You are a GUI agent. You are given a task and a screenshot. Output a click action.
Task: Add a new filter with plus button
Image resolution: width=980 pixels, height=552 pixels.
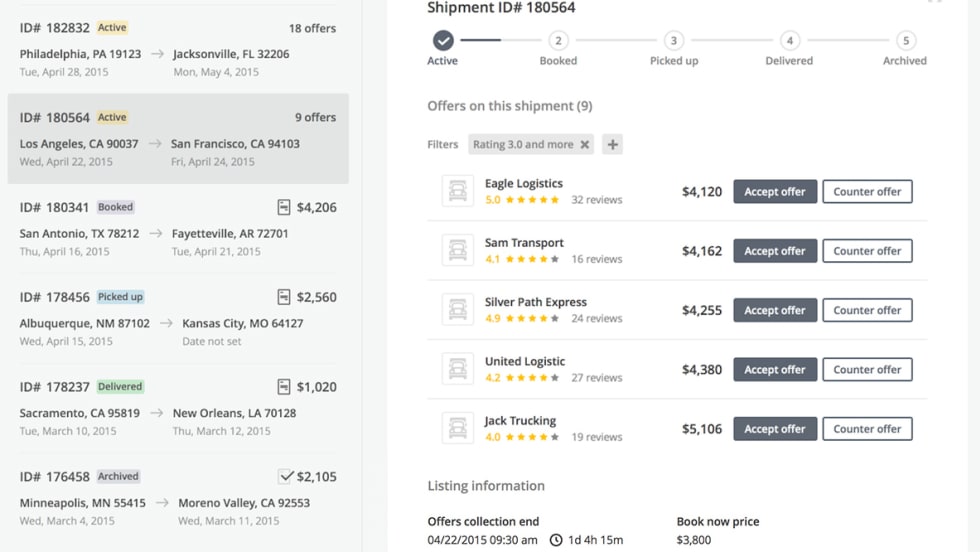point(613,145)
